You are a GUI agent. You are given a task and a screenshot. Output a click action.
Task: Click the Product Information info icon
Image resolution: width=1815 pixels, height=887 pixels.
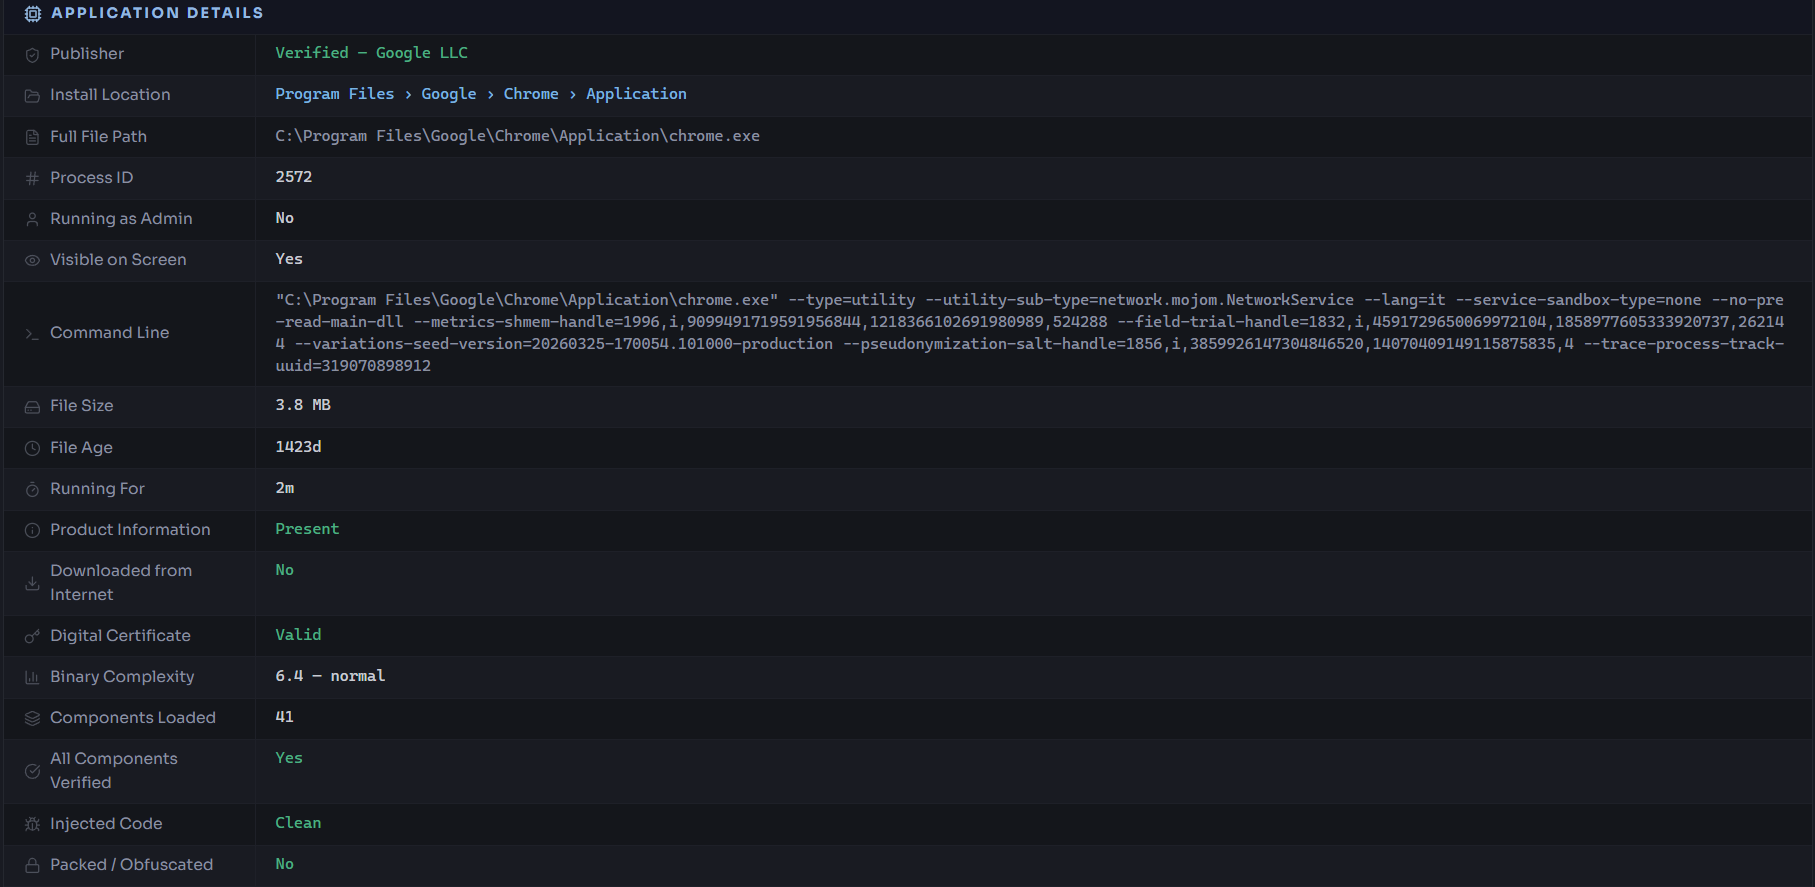coord(32,531)
